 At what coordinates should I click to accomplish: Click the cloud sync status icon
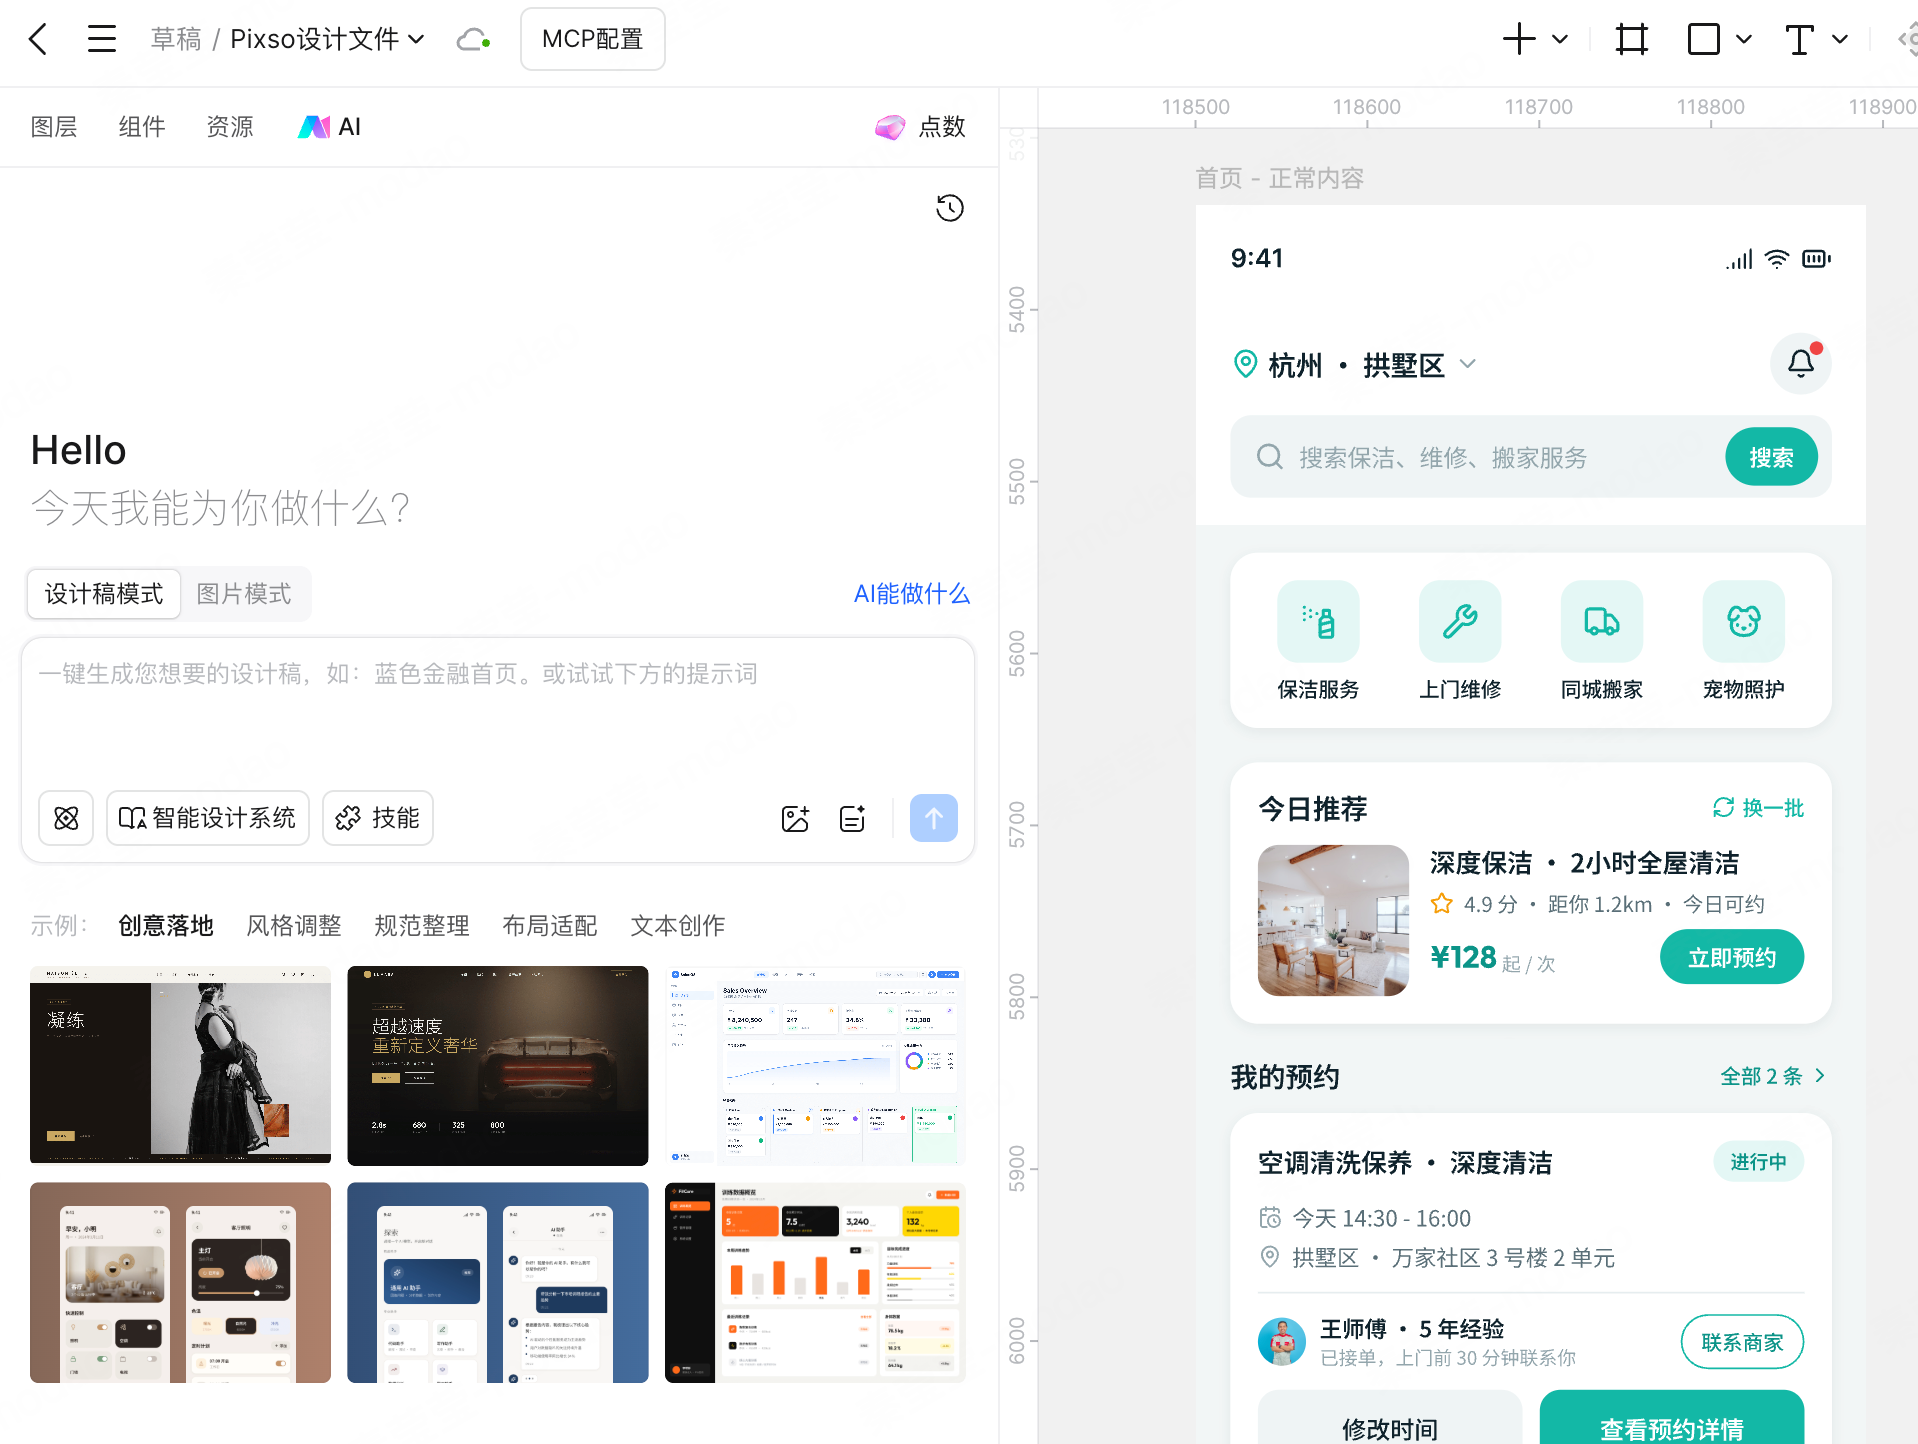(x=473, y=39)
